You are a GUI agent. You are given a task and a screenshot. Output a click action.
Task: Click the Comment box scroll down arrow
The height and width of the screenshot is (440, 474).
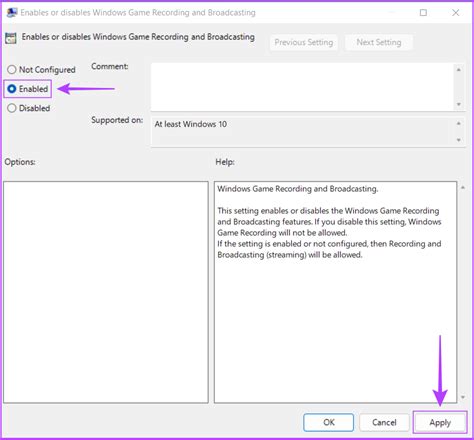tap(459, 105)
